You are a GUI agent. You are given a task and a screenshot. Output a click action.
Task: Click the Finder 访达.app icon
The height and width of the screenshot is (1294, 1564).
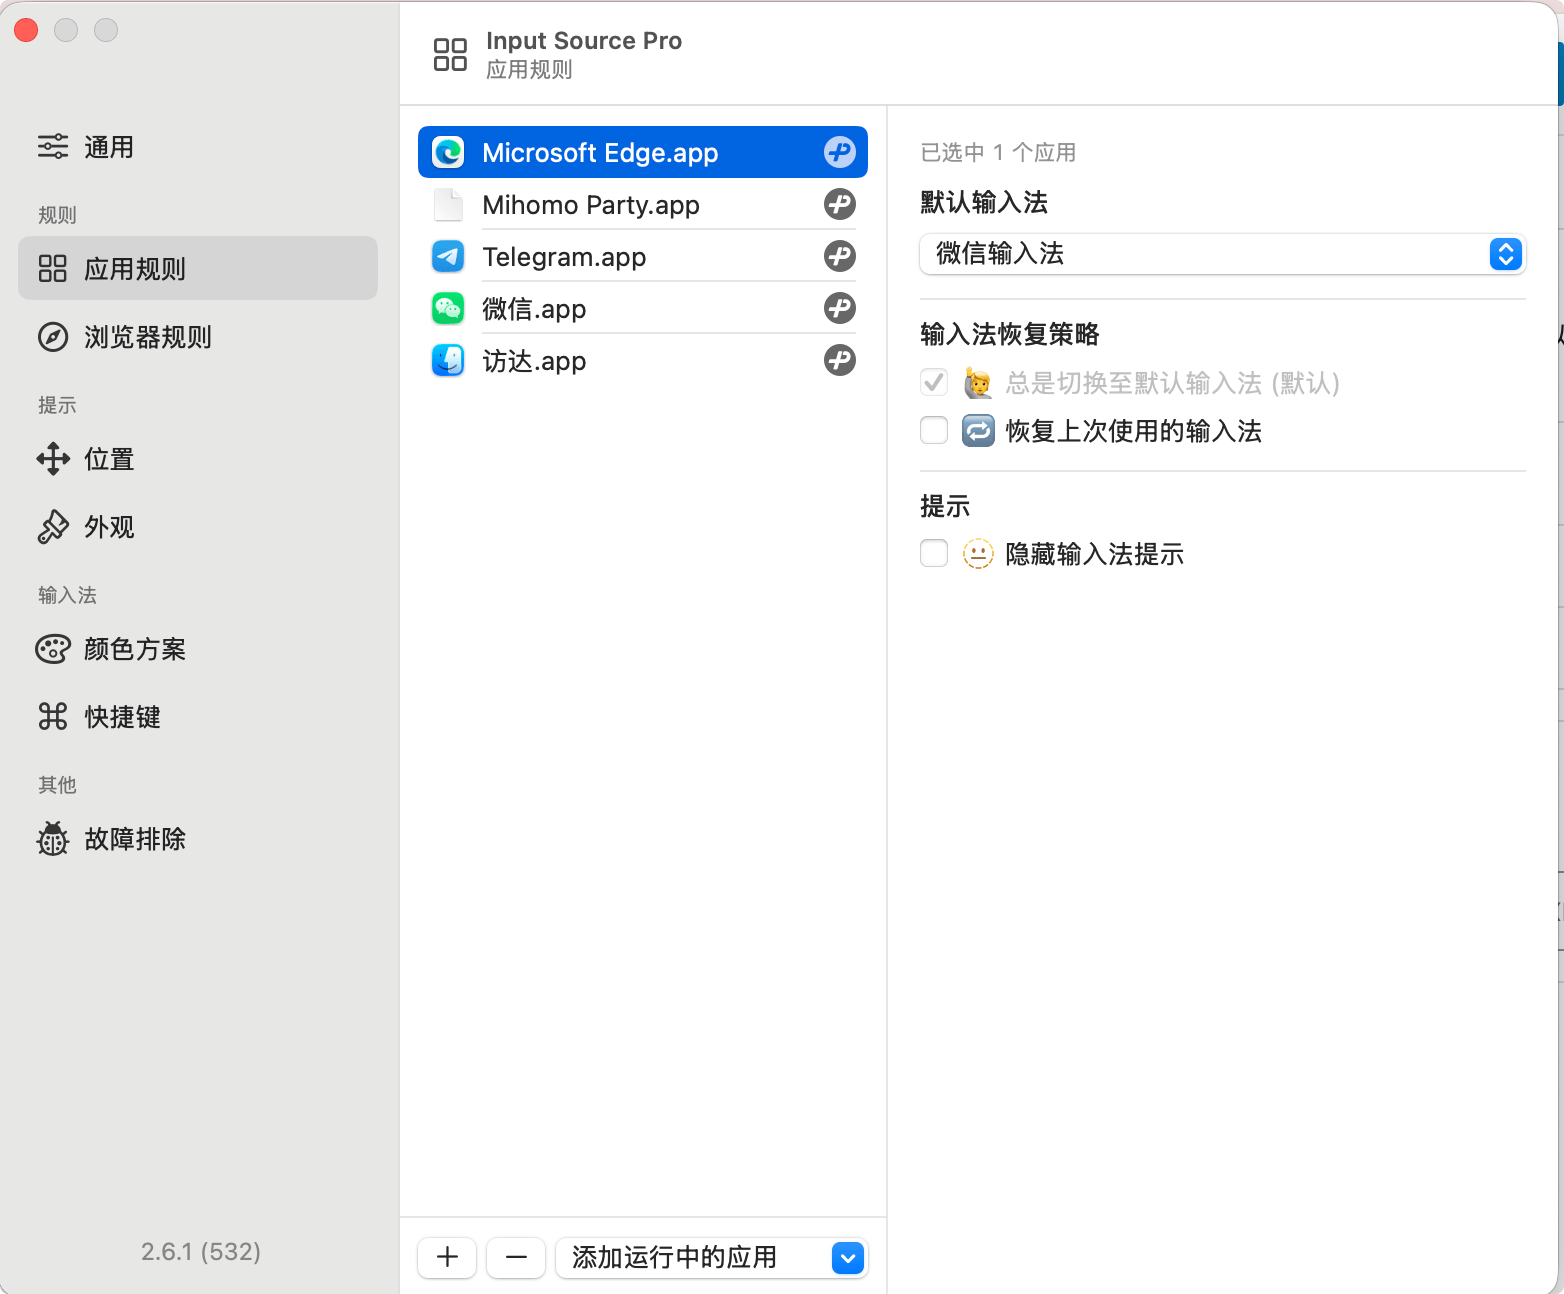(448, 361)
